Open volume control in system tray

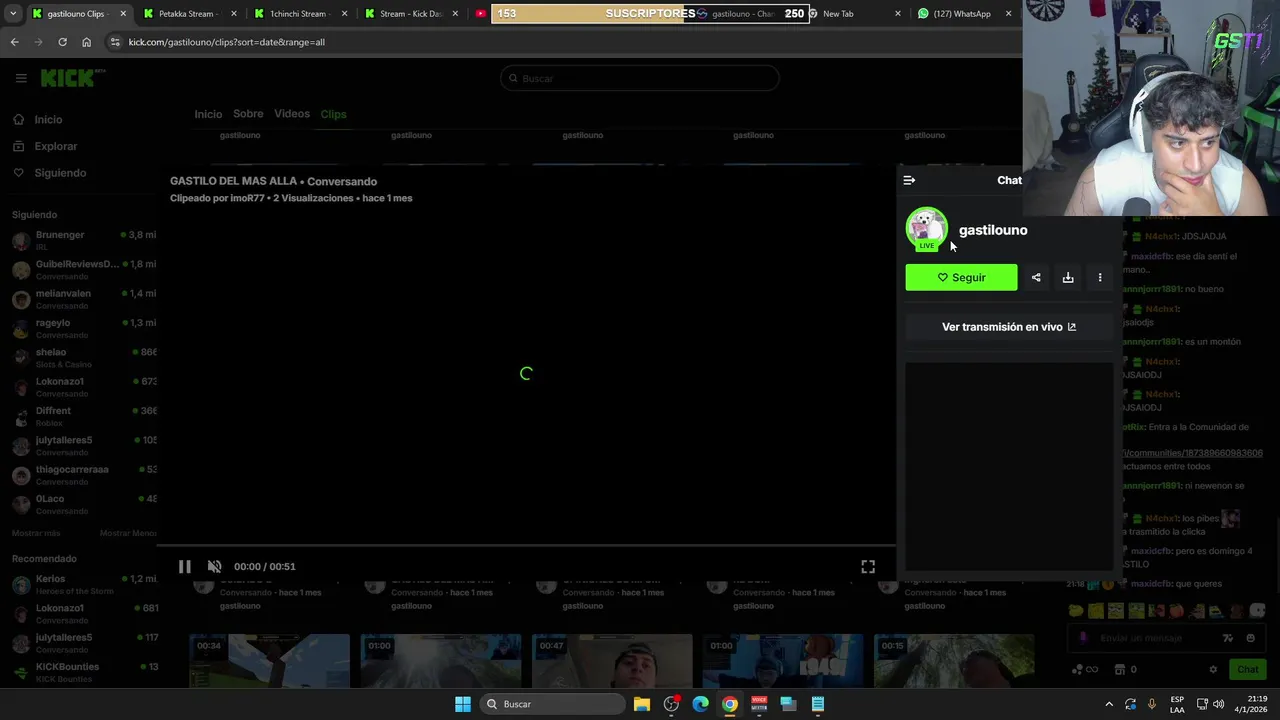point(1218,704)
